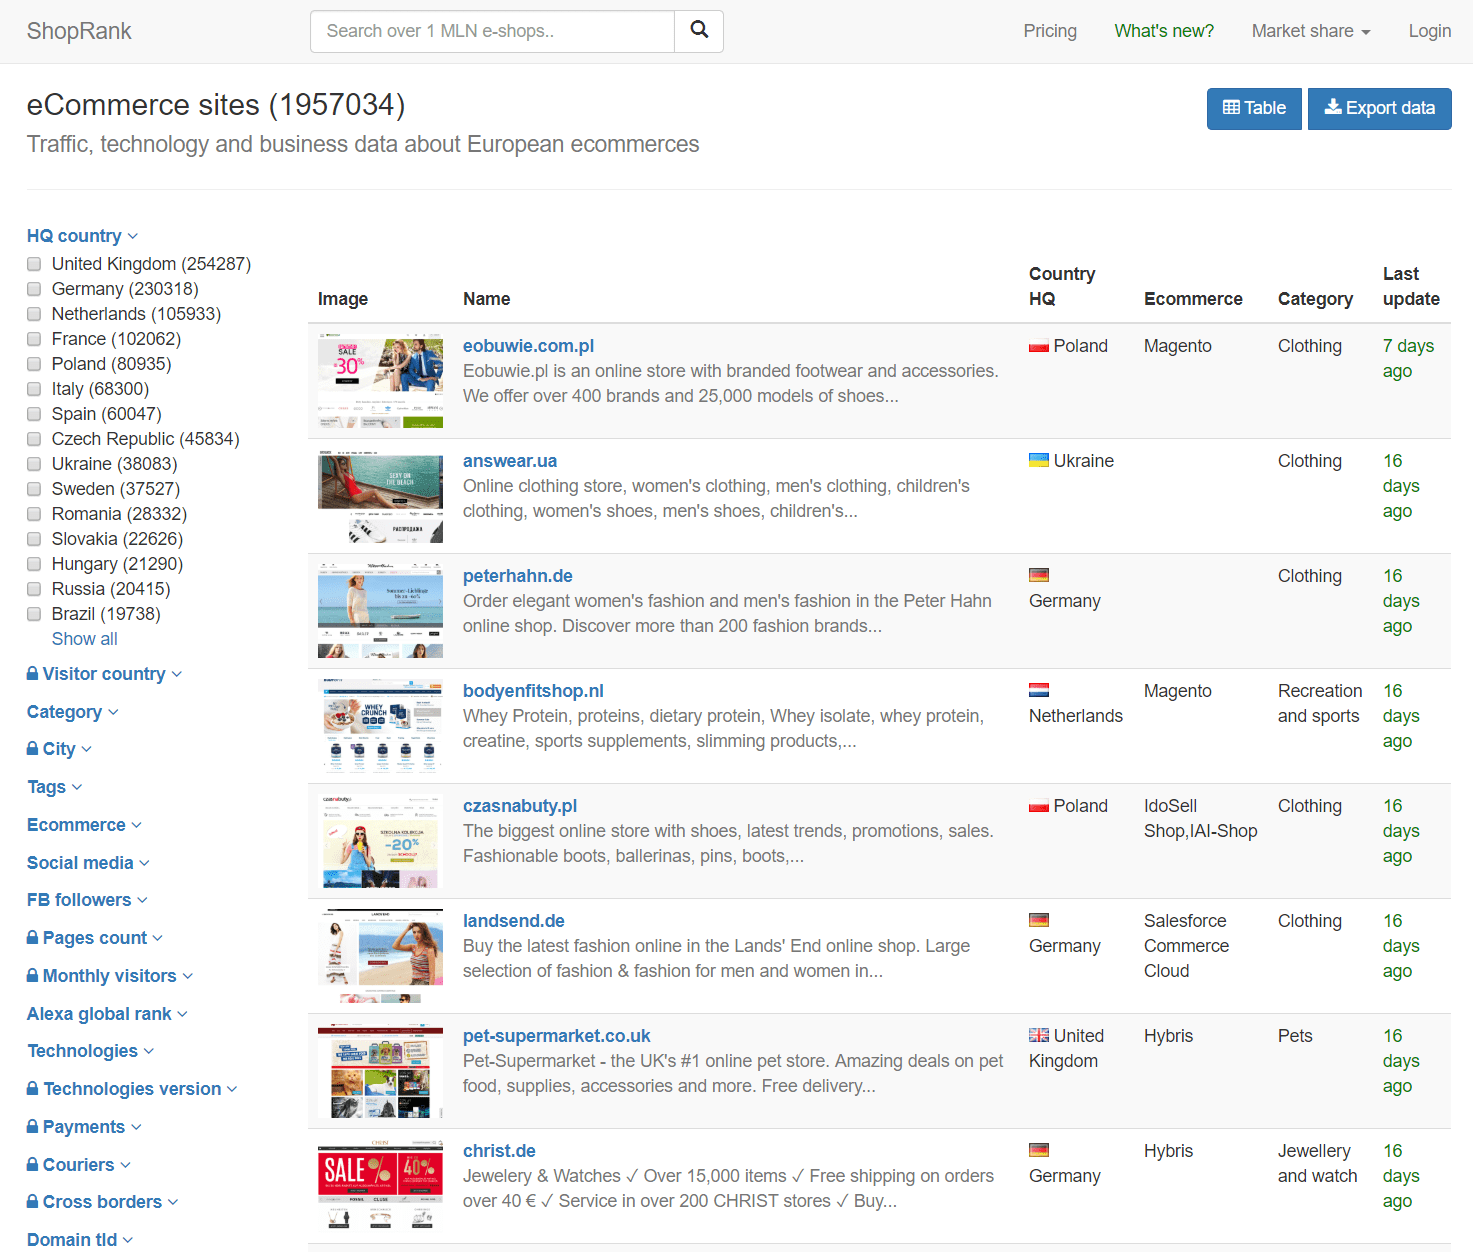This screenshot has height=1252, width=1473.
Task: Open the eobuwie.com.pl shop link
Action: (x=528, y=346)
